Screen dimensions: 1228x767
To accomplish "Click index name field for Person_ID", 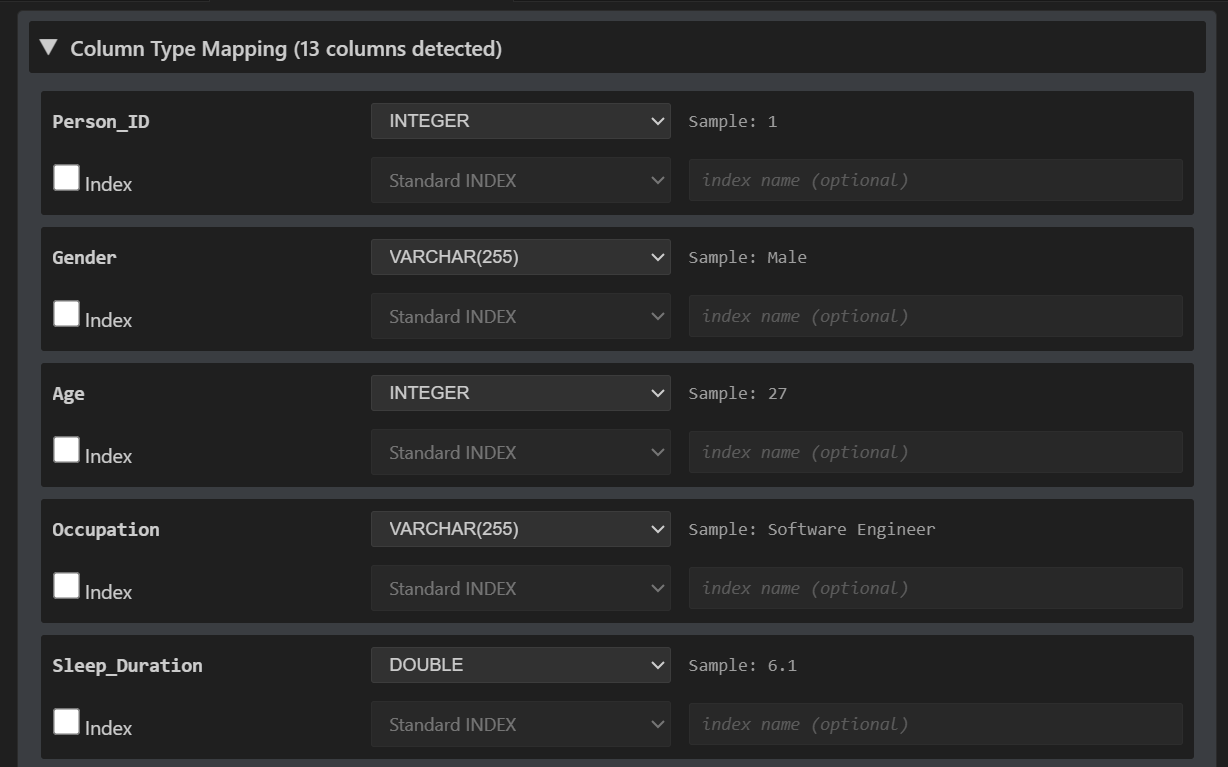I will (x=935, y=180).
